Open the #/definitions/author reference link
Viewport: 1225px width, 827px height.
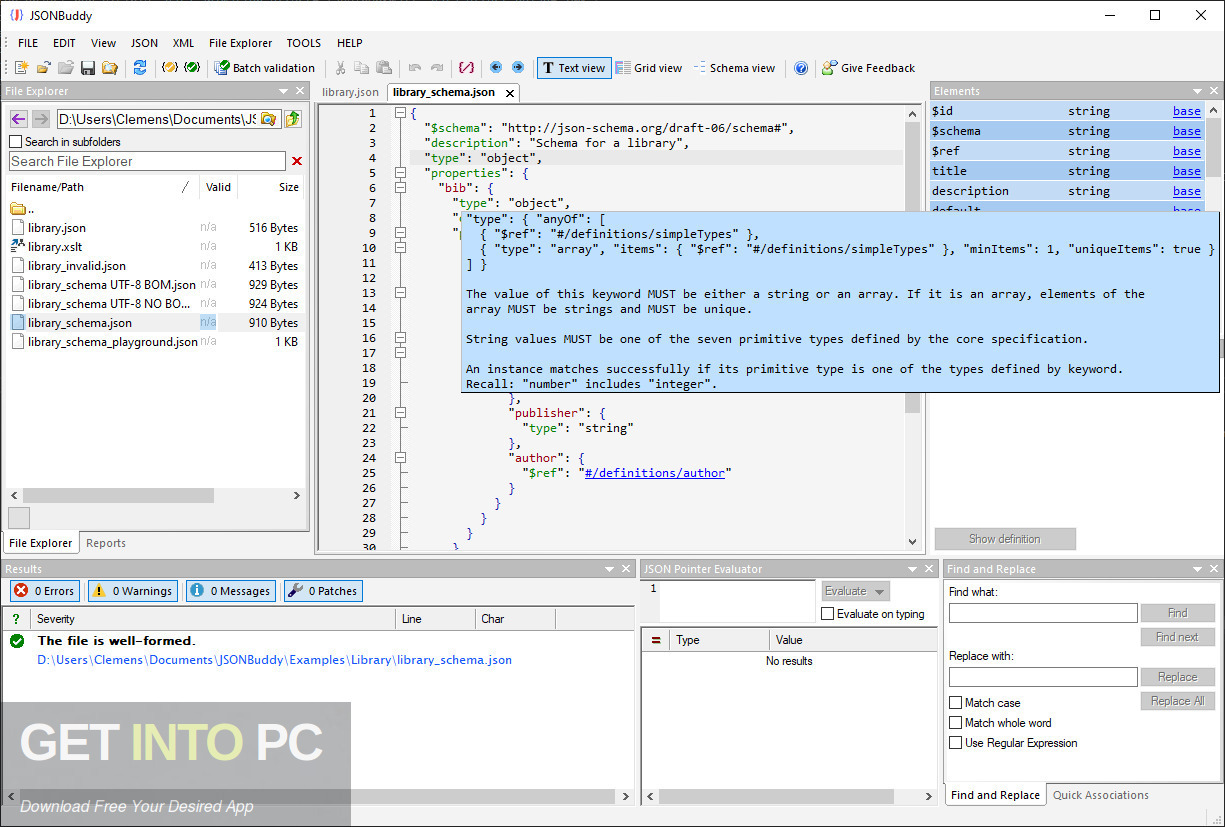click(x=657, y=473)
